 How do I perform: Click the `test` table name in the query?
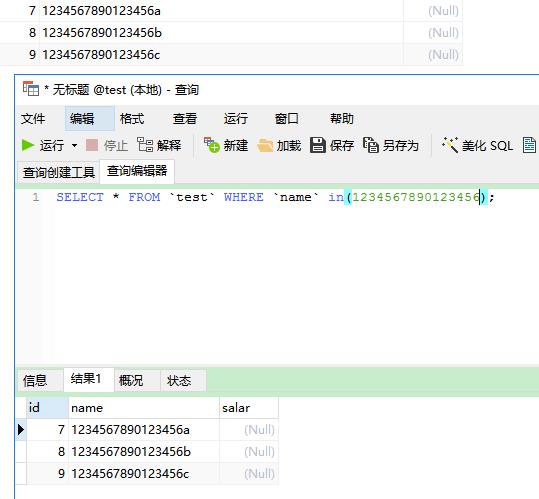[x=192, y=197]
